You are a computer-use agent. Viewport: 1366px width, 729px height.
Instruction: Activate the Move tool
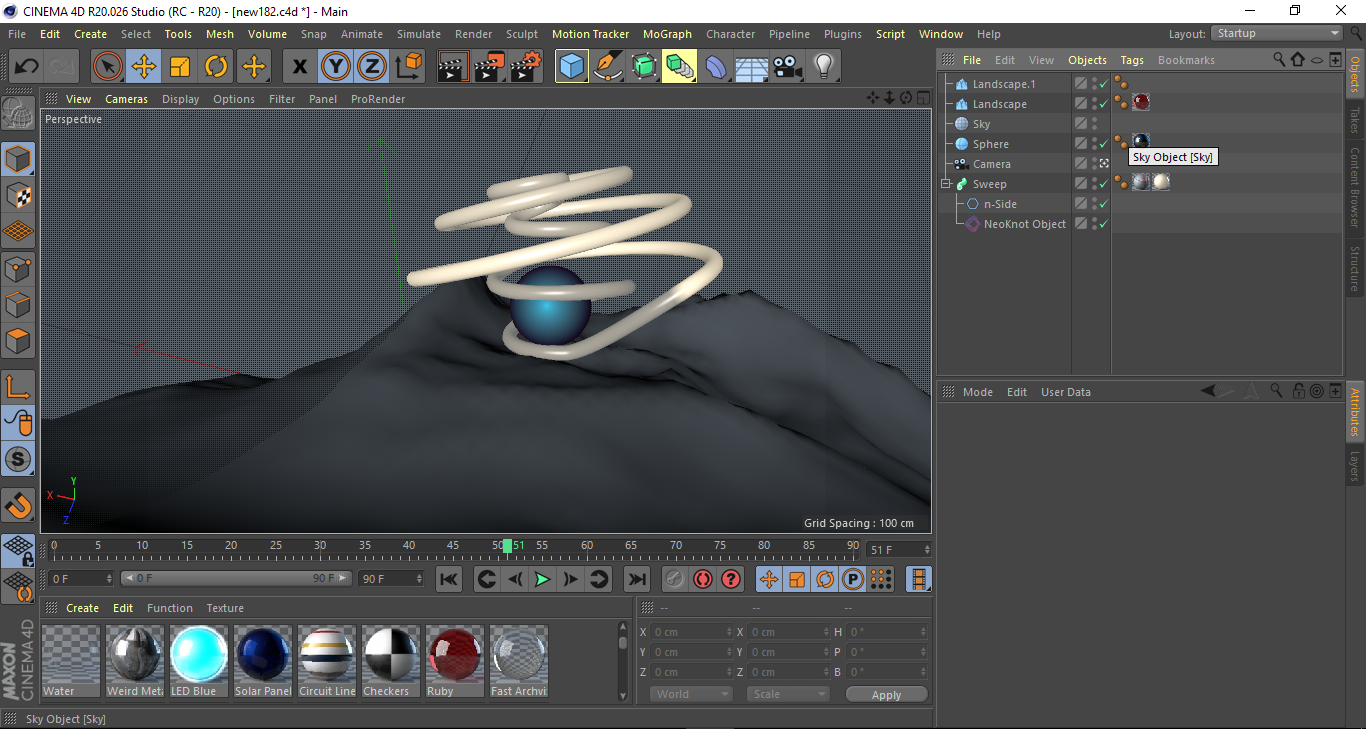tap(144, 67)
